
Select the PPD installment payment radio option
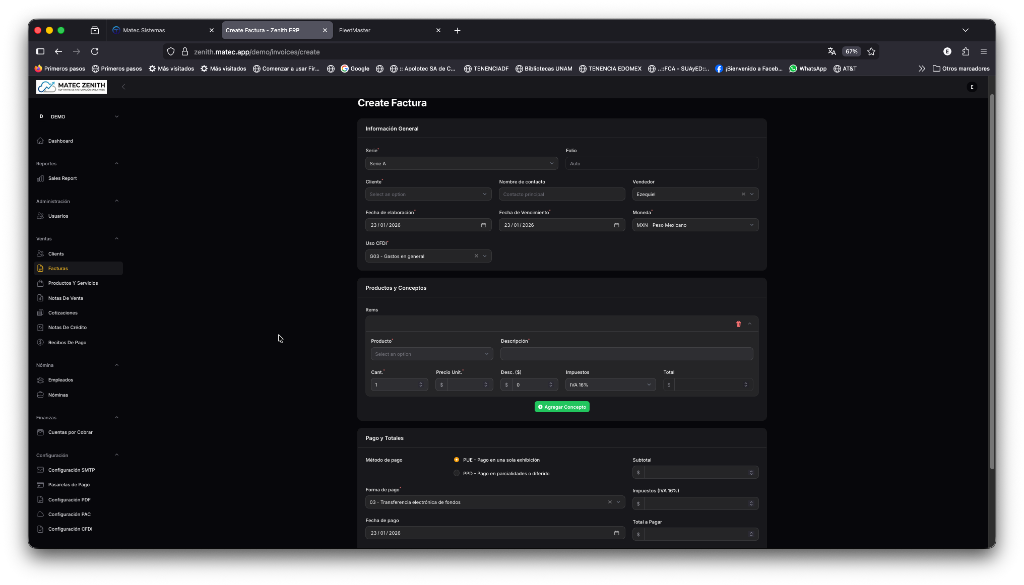(x=457, y=473)
